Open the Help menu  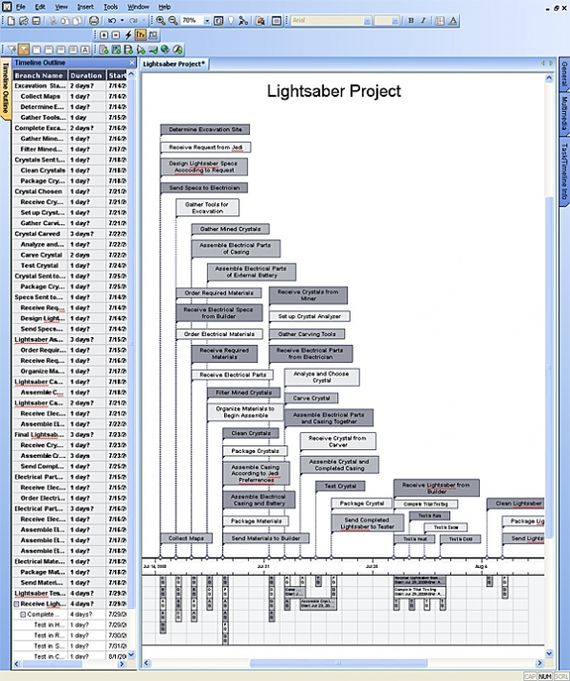pos(164,7)
